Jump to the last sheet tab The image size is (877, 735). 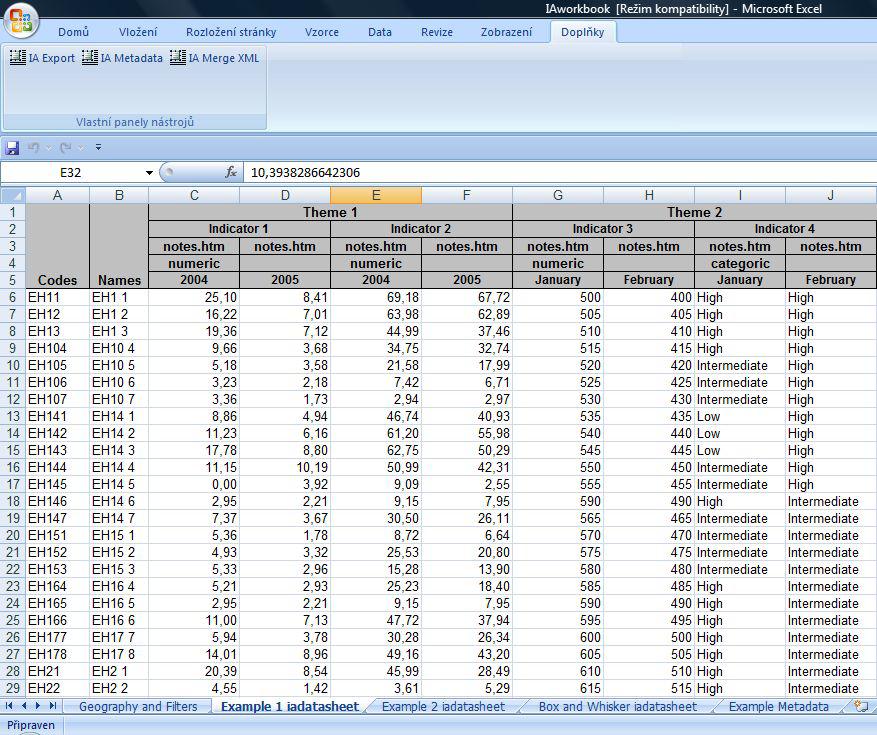click(53, 706)
